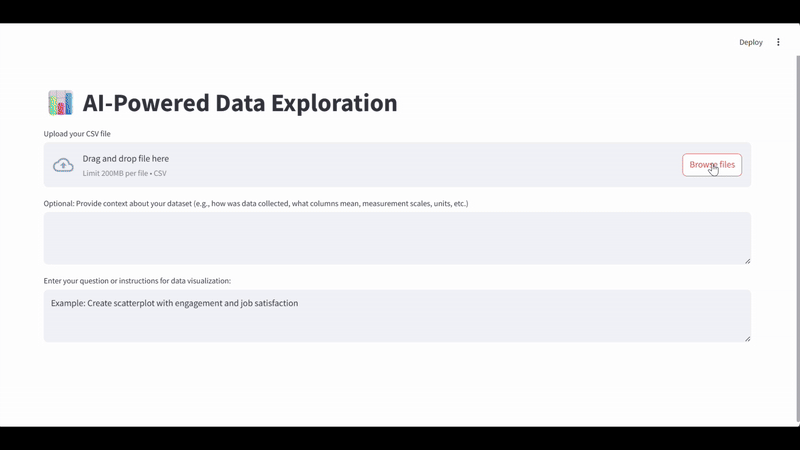Click the Deploy button
The image size is (800, 450).
(750, 42)
